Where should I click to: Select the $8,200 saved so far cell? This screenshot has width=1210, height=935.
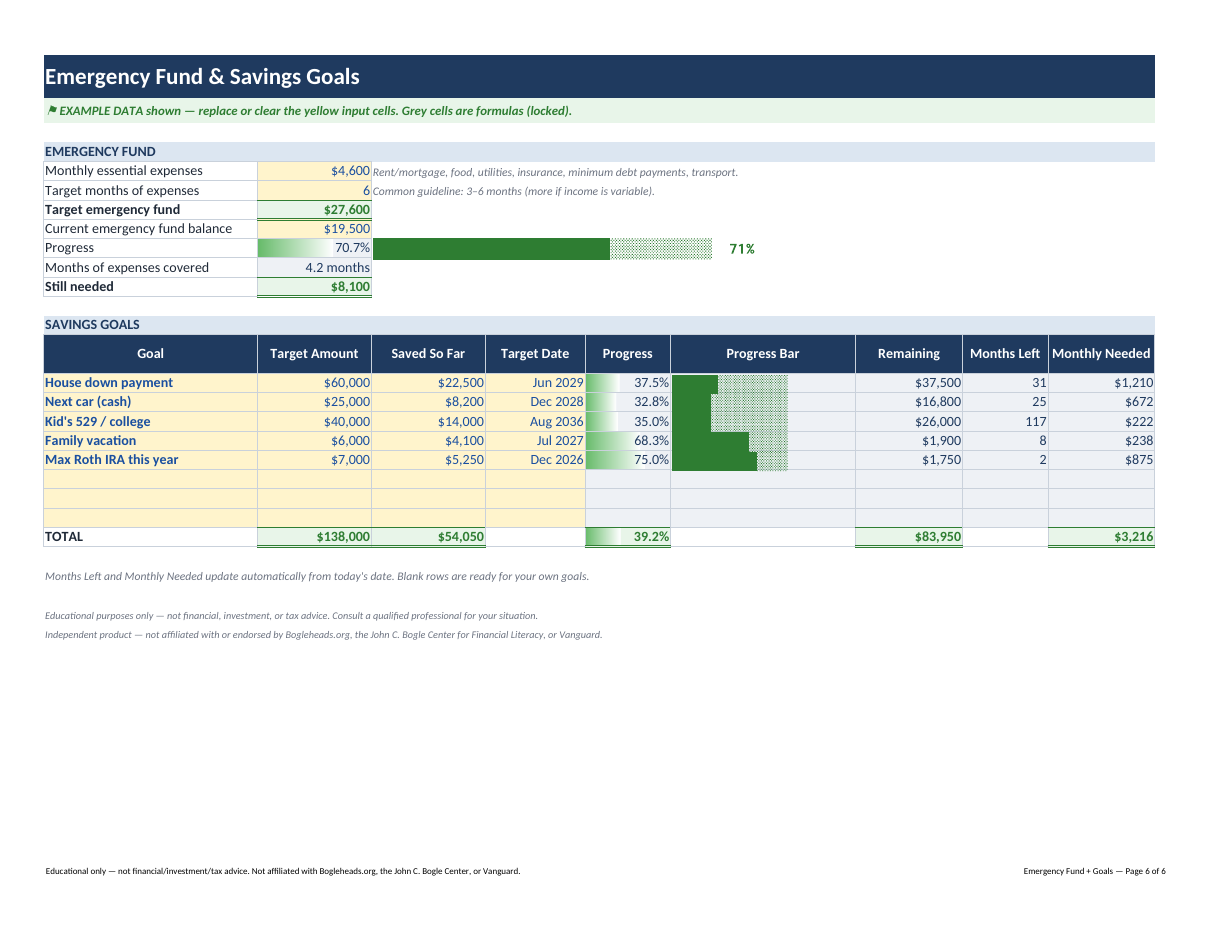[428, 402]
